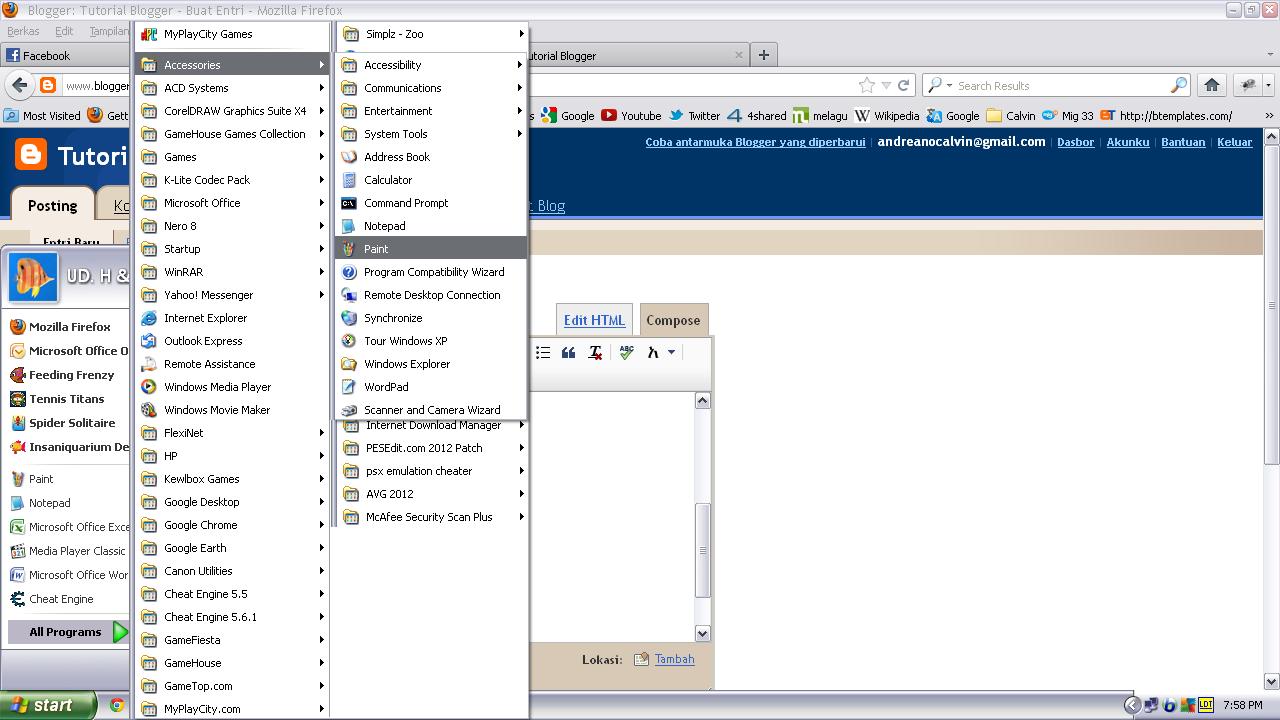This screenshot has width=1280, height=720.
Task: Click the Google Chrome quick launch icon
Action: coord(117,705)
